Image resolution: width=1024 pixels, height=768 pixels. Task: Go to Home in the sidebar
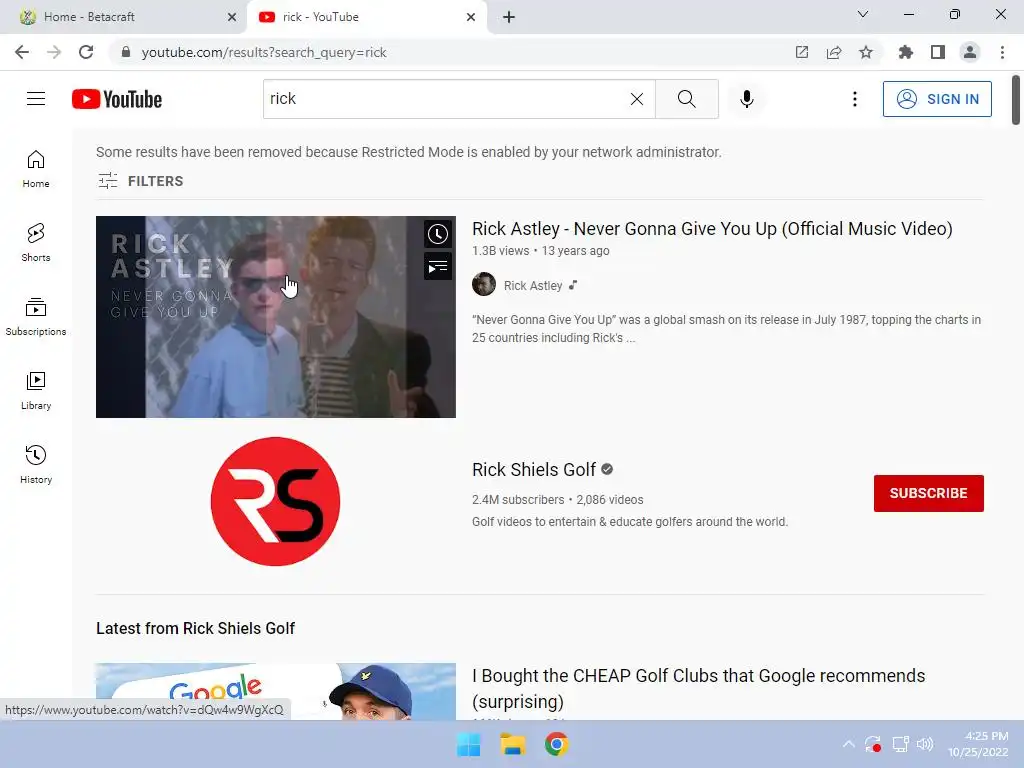pyautogui.click(x=36, y=169)
